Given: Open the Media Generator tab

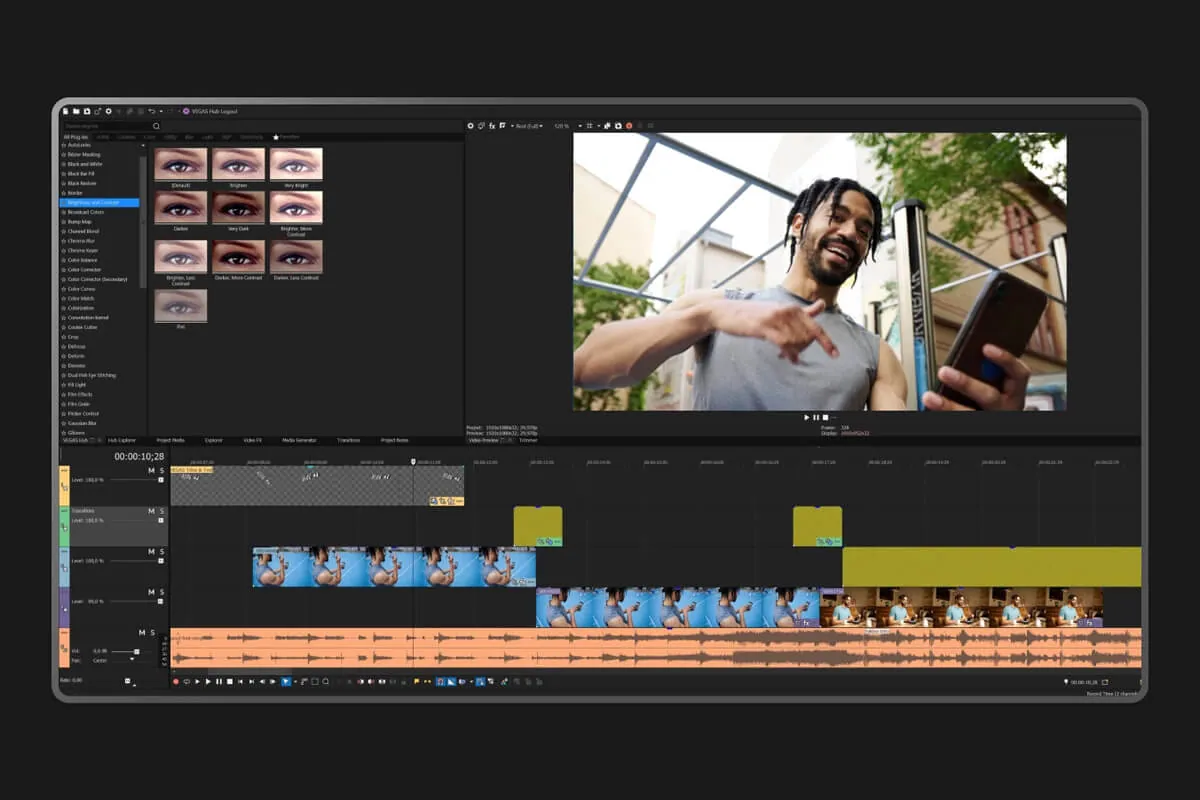Looking at the screenshot, I should click(x=299, y=440).
